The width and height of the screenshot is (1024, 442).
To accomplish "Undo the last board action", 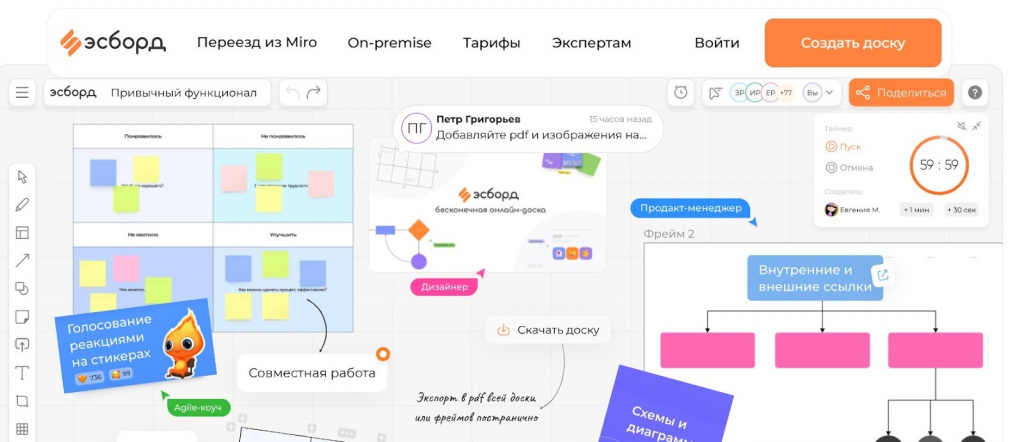I will coord(293,93).
